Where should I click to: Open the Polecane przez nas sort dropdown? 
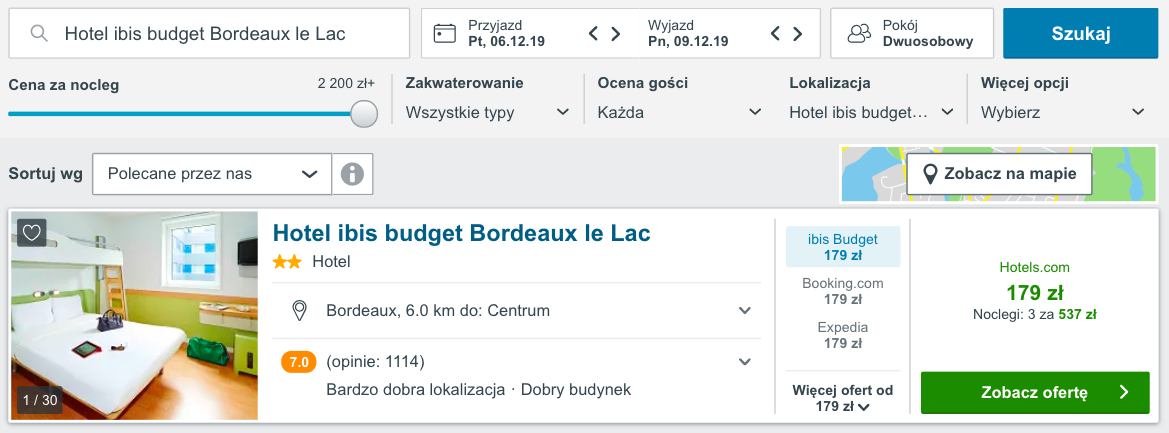click(x=211, y=174)
